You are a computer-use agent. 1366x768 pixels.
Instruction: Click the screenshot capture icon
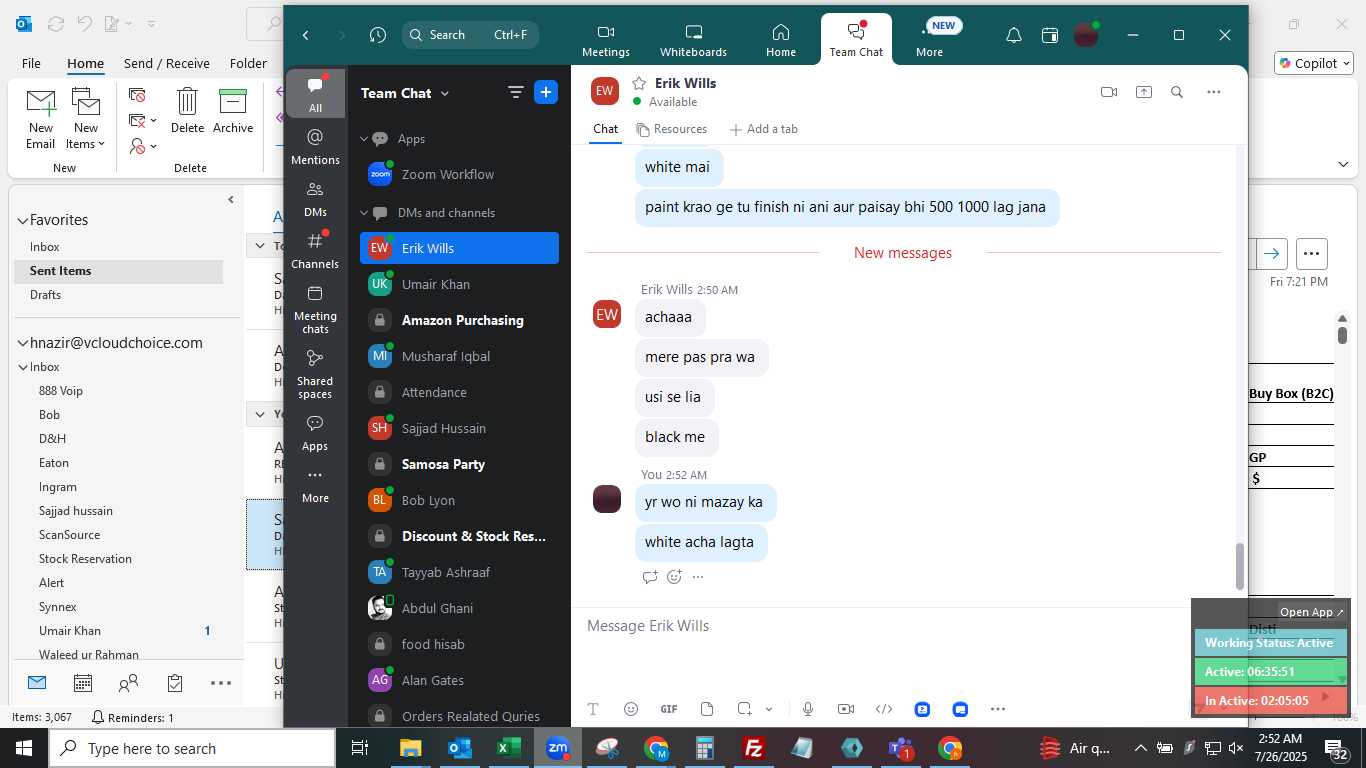point(744,709)
